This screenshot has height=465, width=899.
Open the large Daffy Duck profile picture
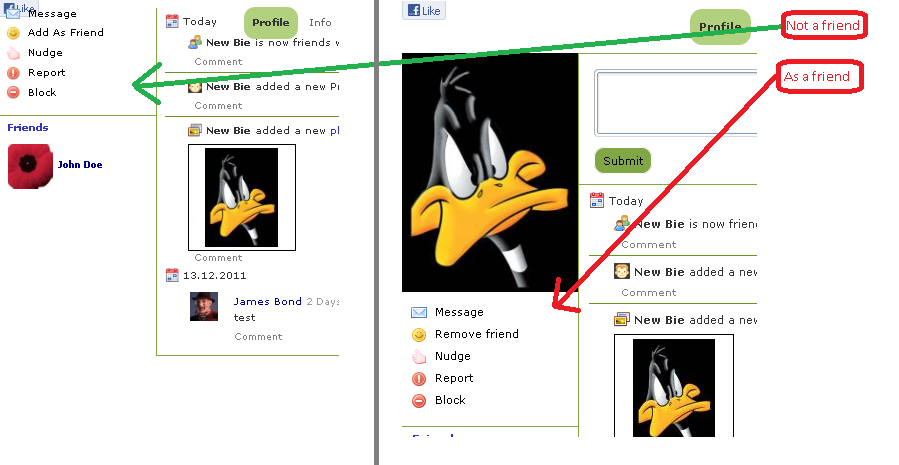pyautogui.click(x=490, y=173)
